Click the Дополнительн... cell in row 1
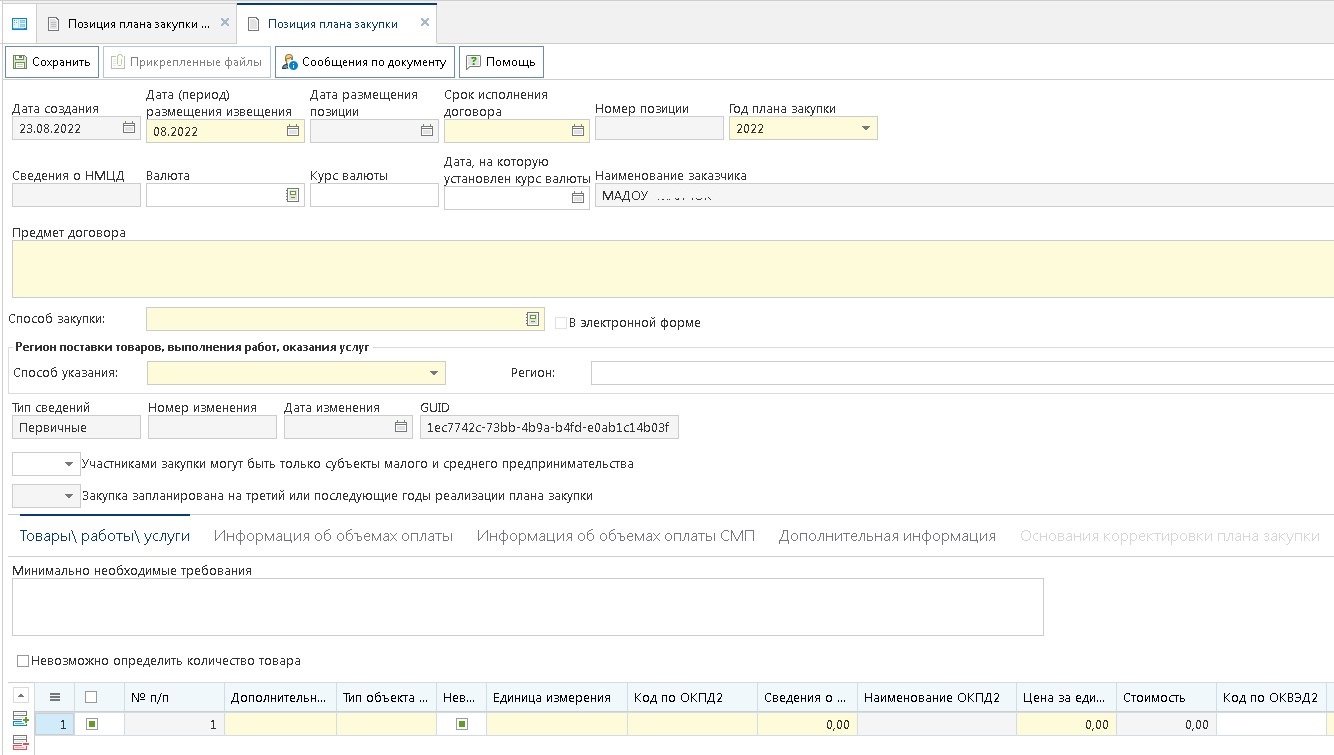 (280, 724)
